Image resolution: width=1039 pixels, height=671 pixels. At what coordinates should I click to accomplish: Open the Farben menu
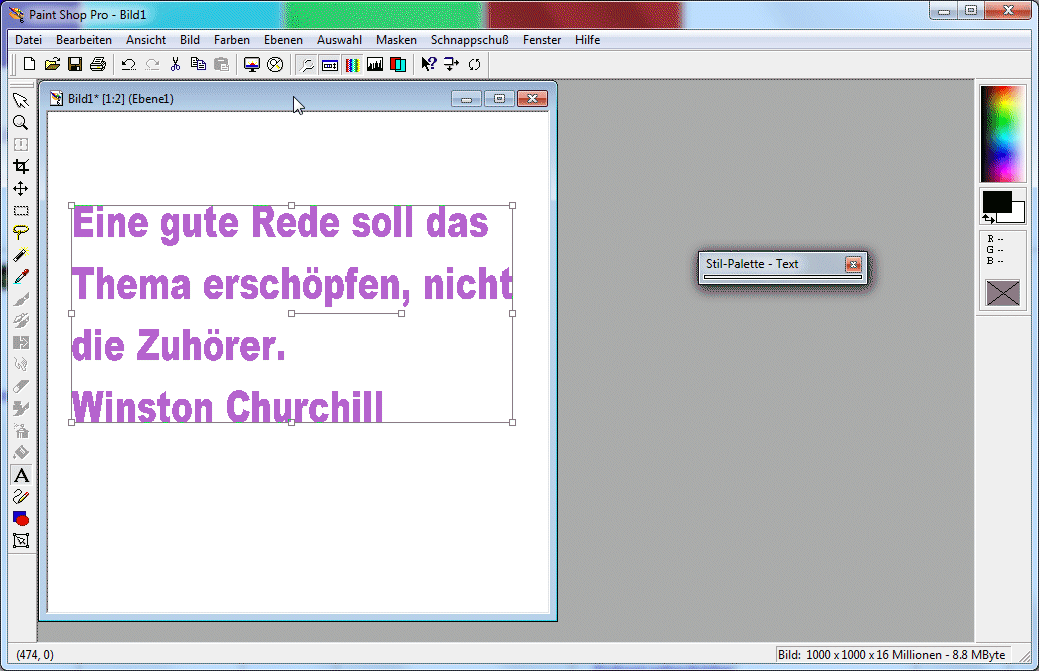pyautogui.click(x=232, y=40)
